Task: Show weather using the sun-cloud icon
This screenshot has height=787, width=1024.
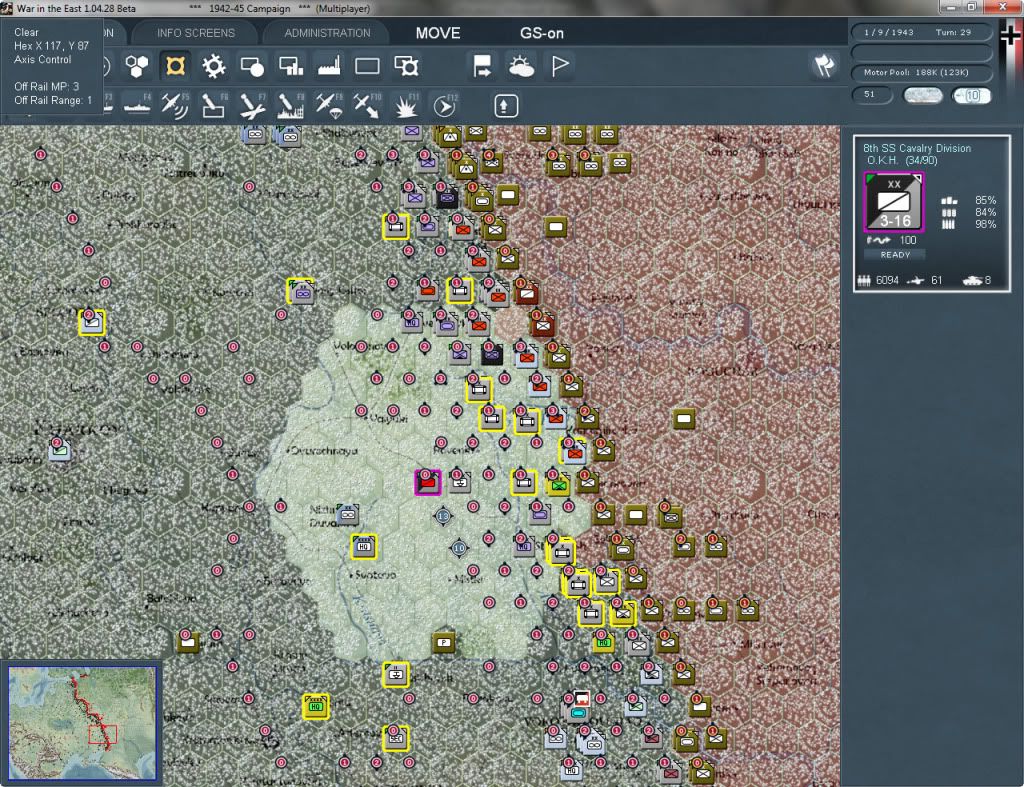Action: pyautogui.click(x=521, y=66)
